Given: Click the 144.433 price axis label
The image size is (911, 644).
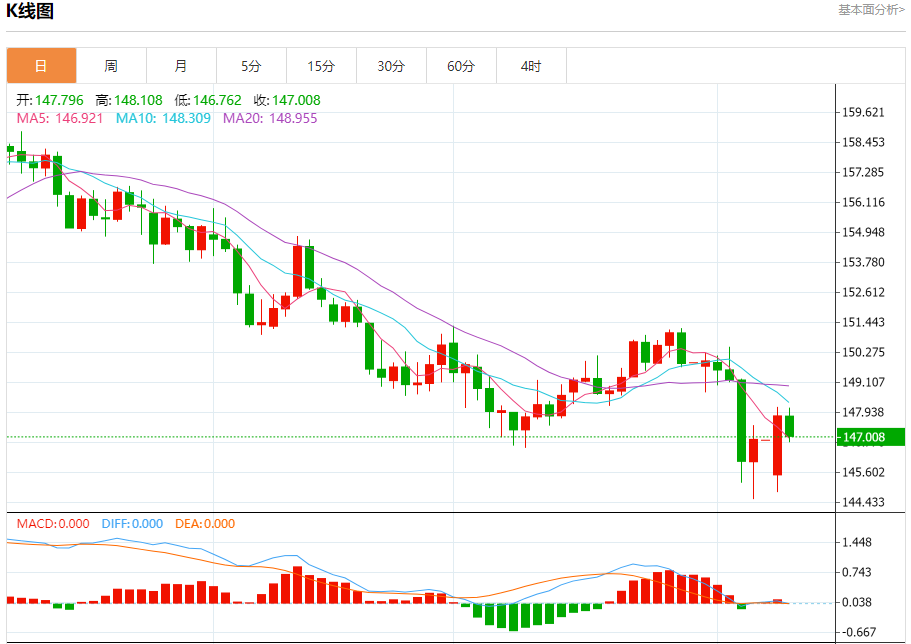Looking at the screenshot, I should [x=863, y=502].
